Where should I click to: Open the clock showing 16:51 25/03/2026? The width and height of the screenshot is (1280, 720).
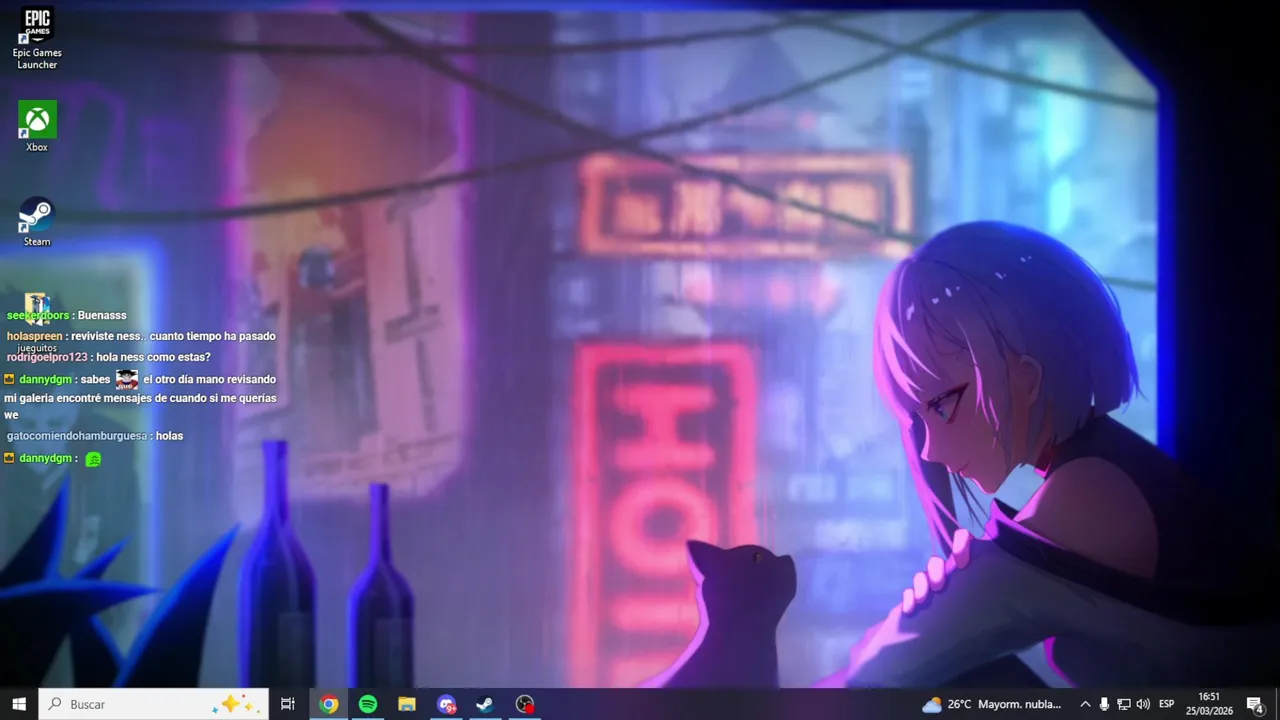pos(1209,704)
